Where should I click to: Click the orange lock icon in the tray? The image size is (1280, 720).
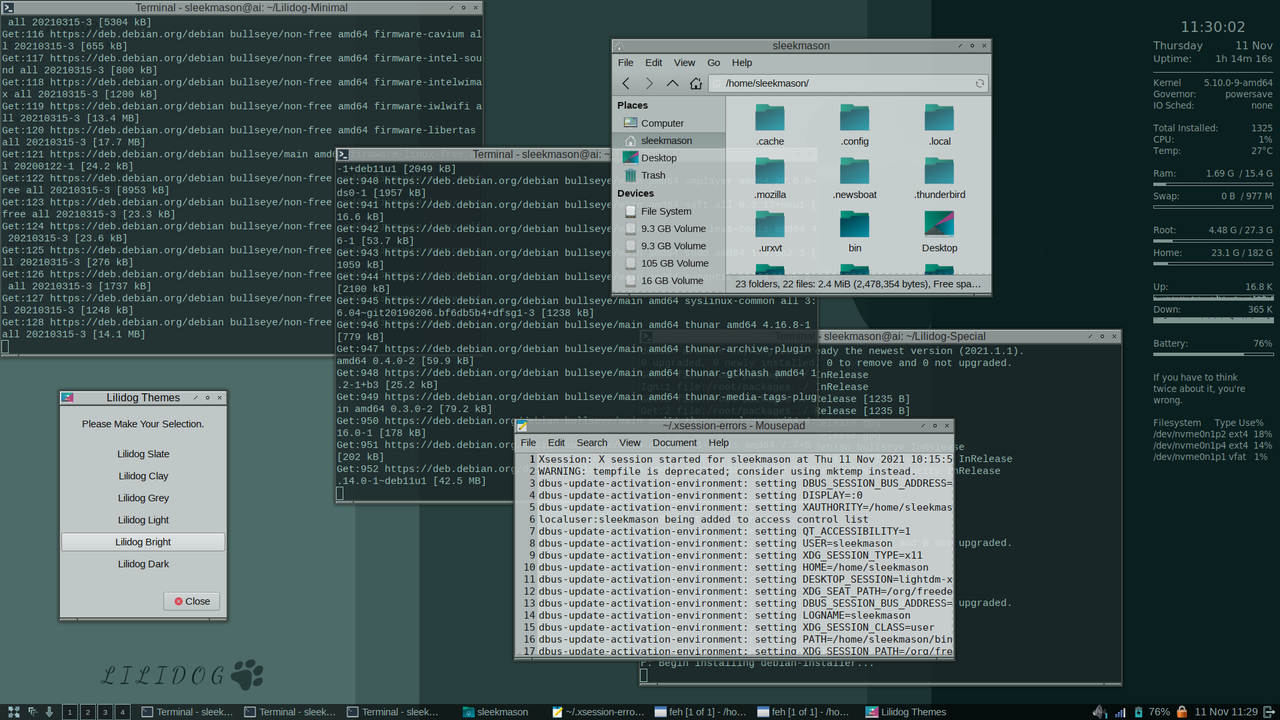(x=1182, y=712)
